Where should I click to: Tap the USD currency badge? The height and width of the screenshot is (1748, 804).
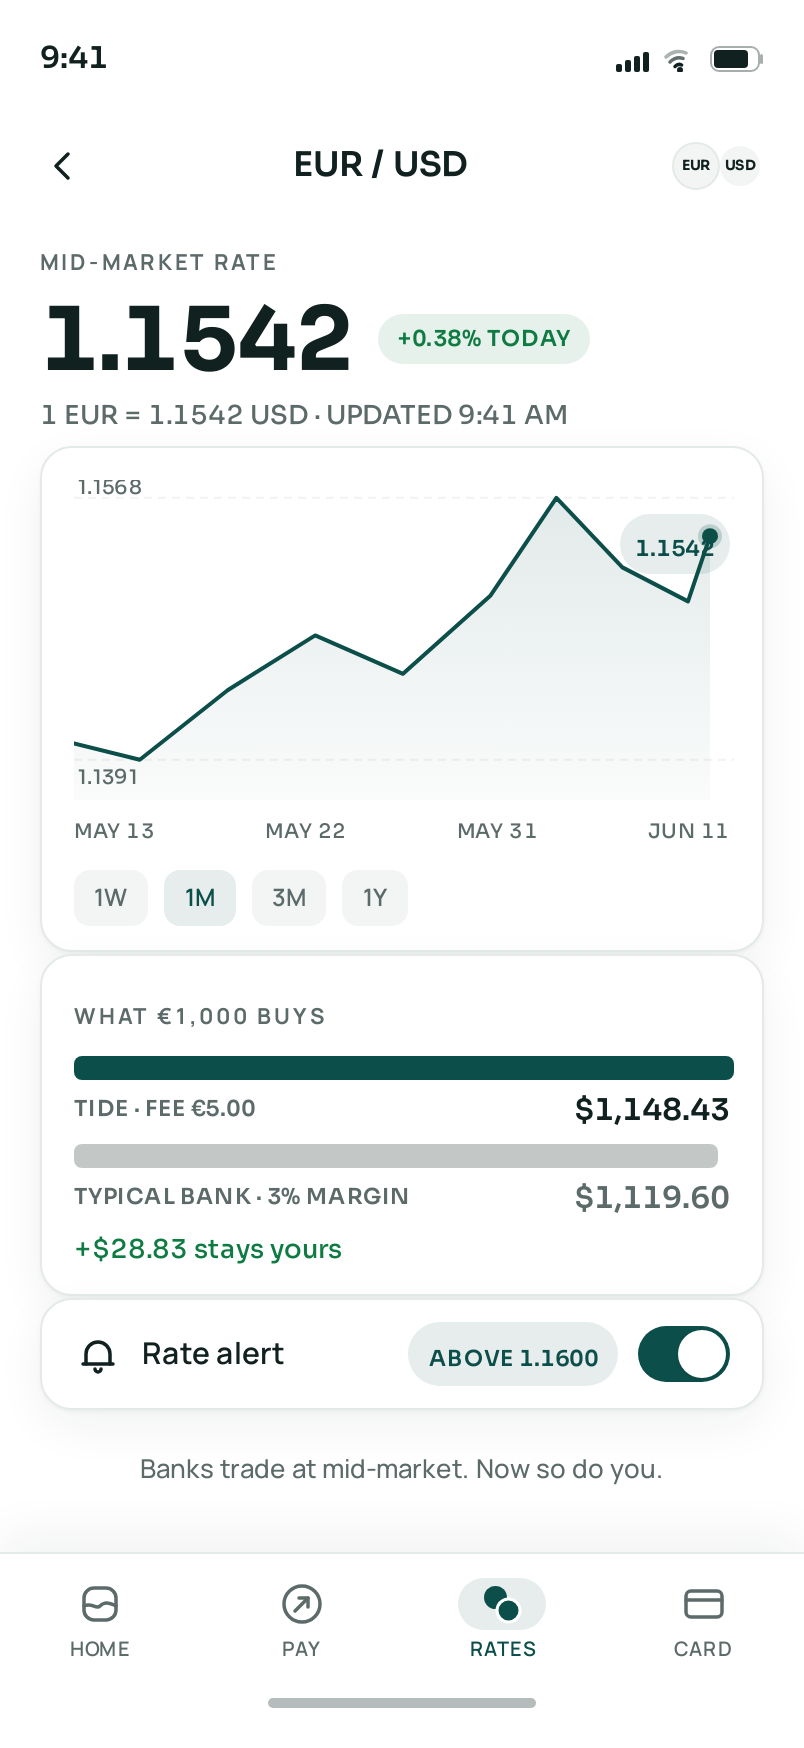click(740, 165)
